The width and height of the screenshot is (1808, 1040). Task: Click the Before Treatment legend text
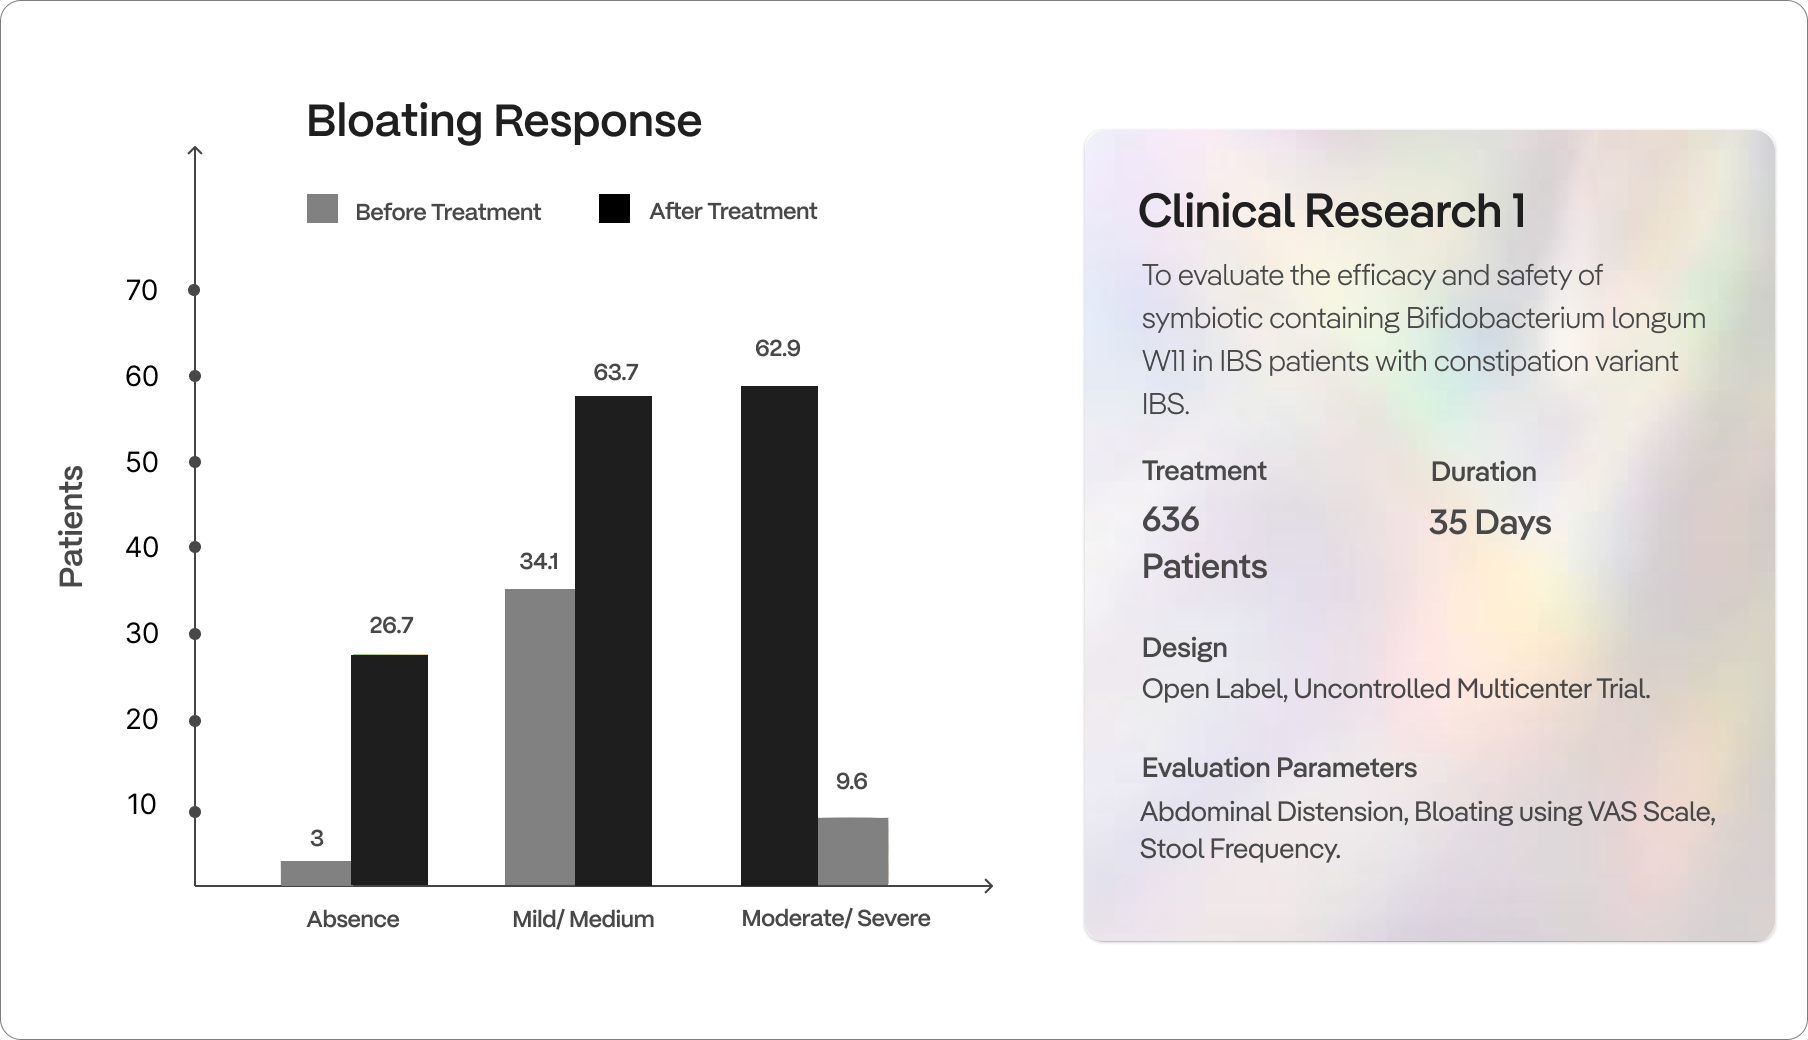448,212
